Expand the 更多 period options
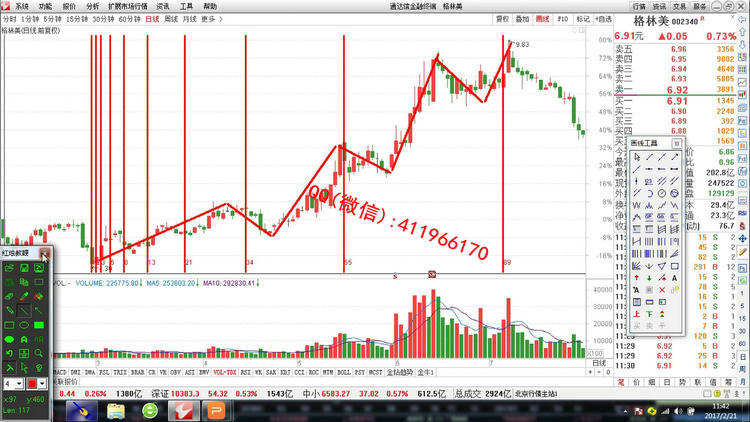This screenshot has width=750, height=422. pyautogui.click(x=209, y=19)
